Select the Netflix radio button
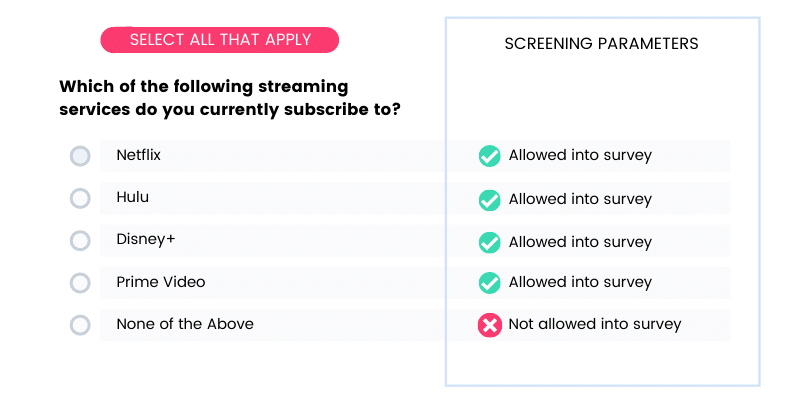This screenshot has height=400, width=800. [x=80, y=156]
